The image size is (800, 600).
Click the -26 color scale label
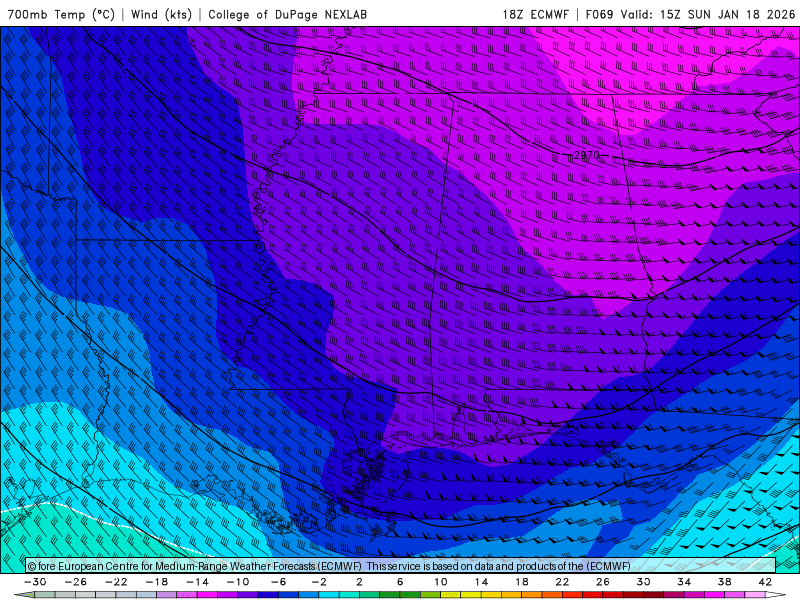pos(76,582)
